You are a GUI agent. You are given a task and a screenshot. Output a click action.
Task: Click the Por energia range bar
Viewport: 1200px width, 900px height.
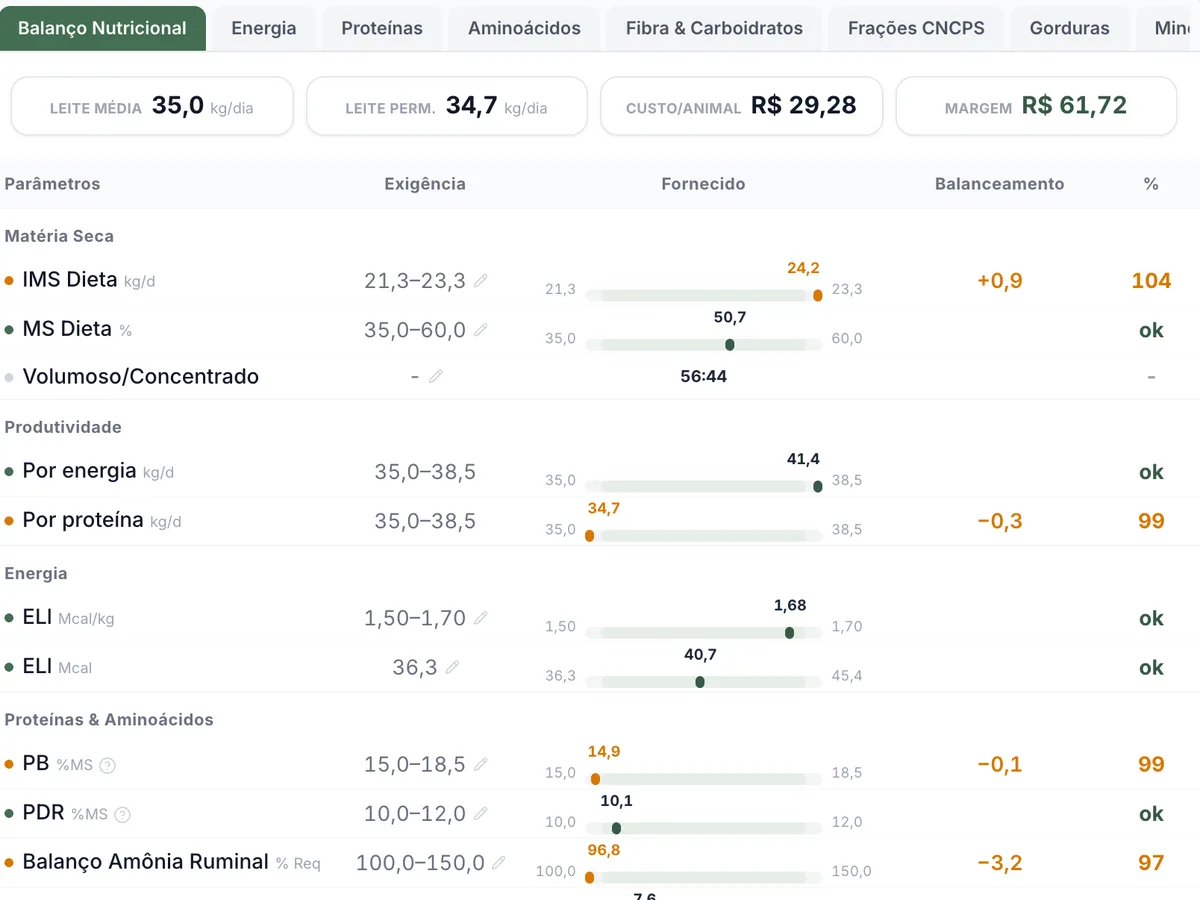coord(704,486)
